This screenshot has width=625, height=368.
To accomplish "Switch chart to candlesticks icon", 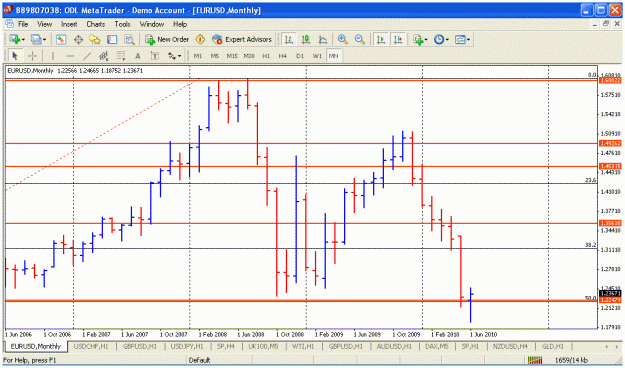I will pos(306,39).
